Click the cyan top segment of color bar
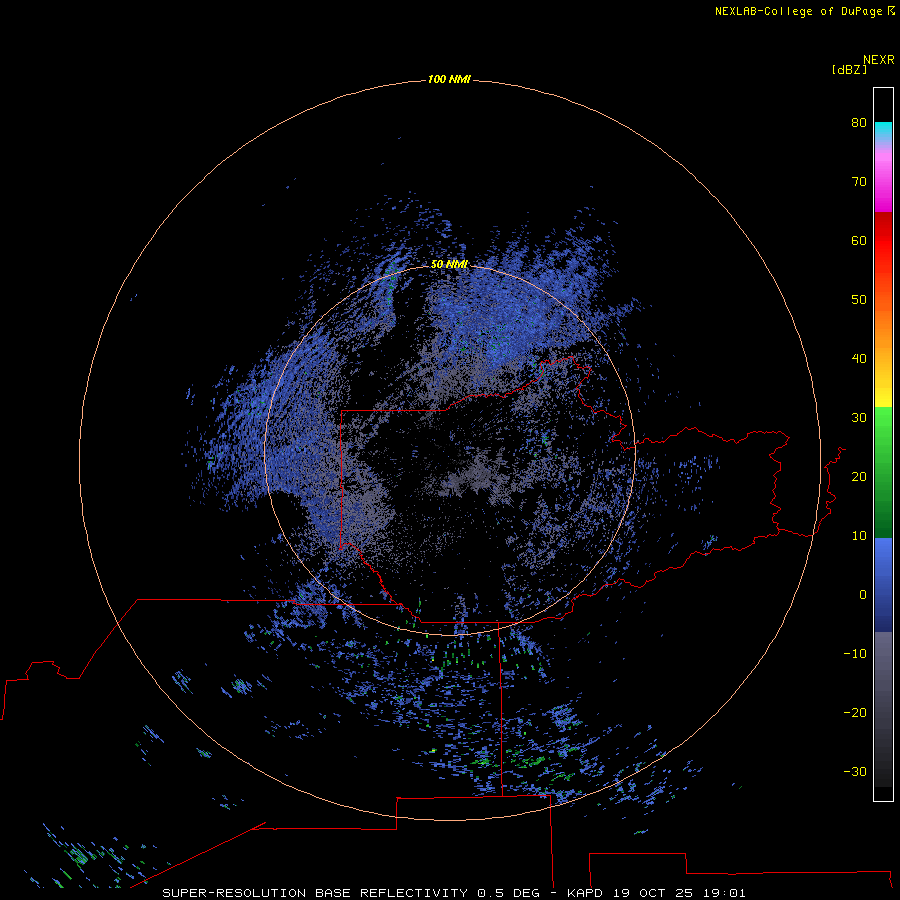The image size is (900, 900). 883,129
